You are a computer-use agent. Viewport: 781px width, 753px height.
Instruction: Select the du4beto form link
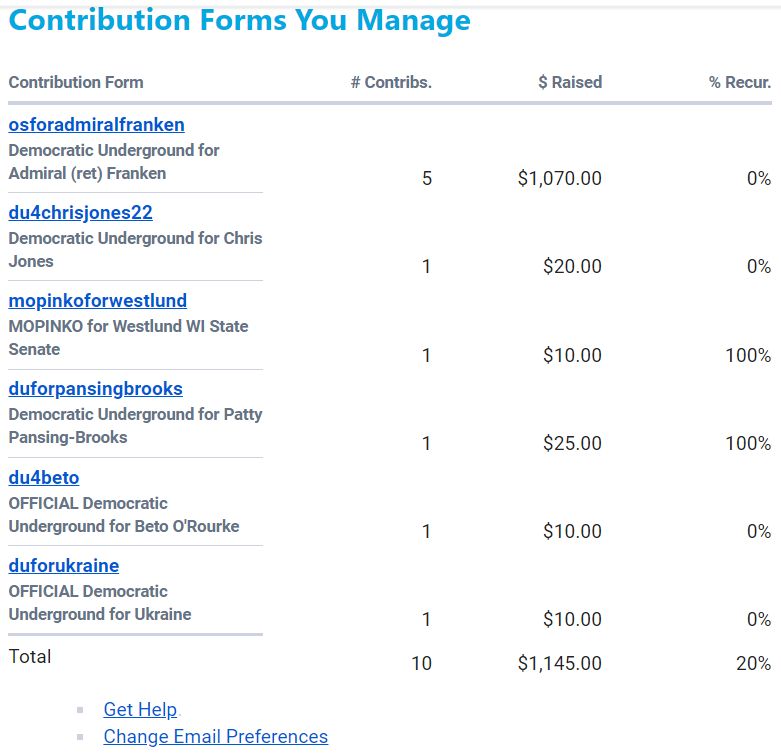[x=43, y=478]
